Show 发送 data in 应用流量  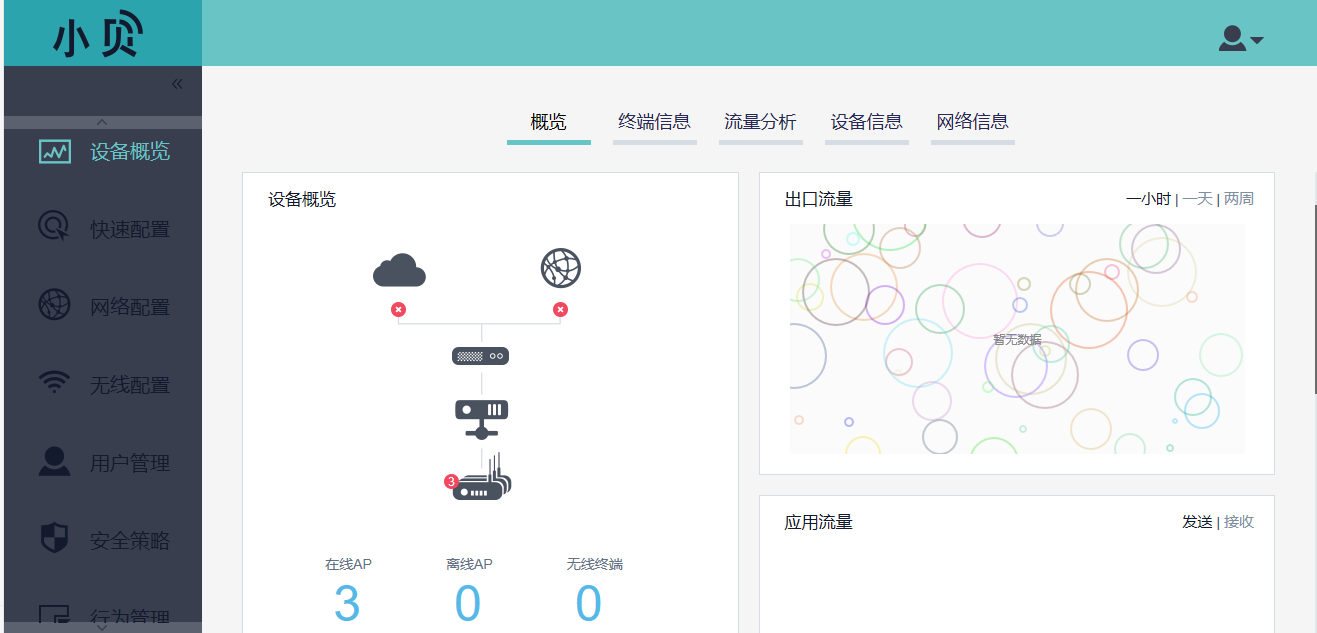1197,522
